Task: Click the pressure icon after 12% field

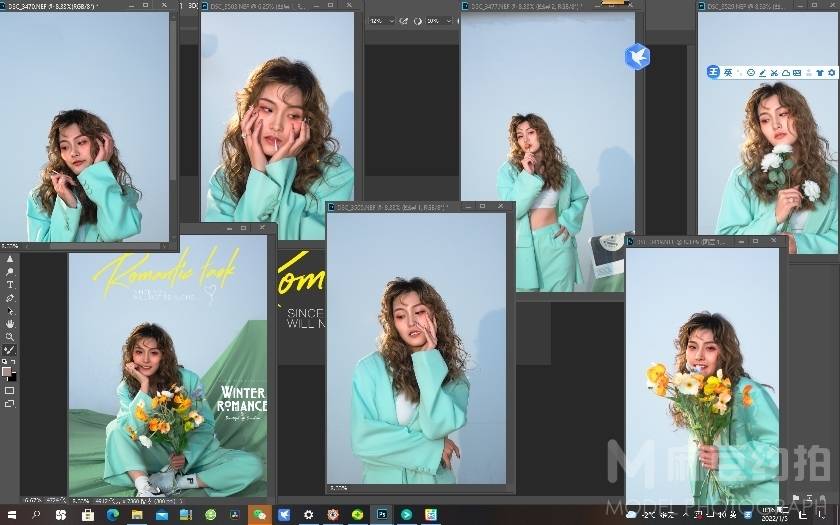Action: point(403,21)
